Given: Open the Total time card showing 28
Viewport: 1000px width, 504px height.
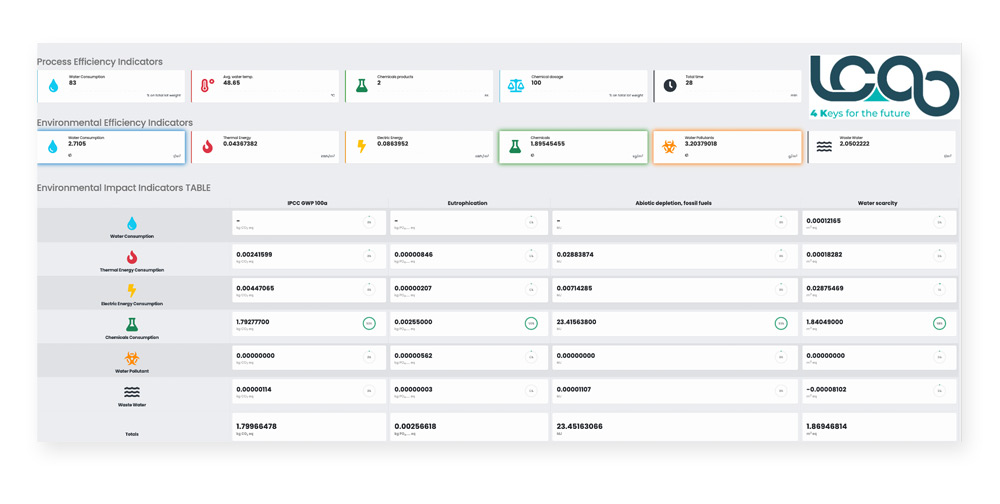Looking at the screenshot, I should (x=728, y=86).
